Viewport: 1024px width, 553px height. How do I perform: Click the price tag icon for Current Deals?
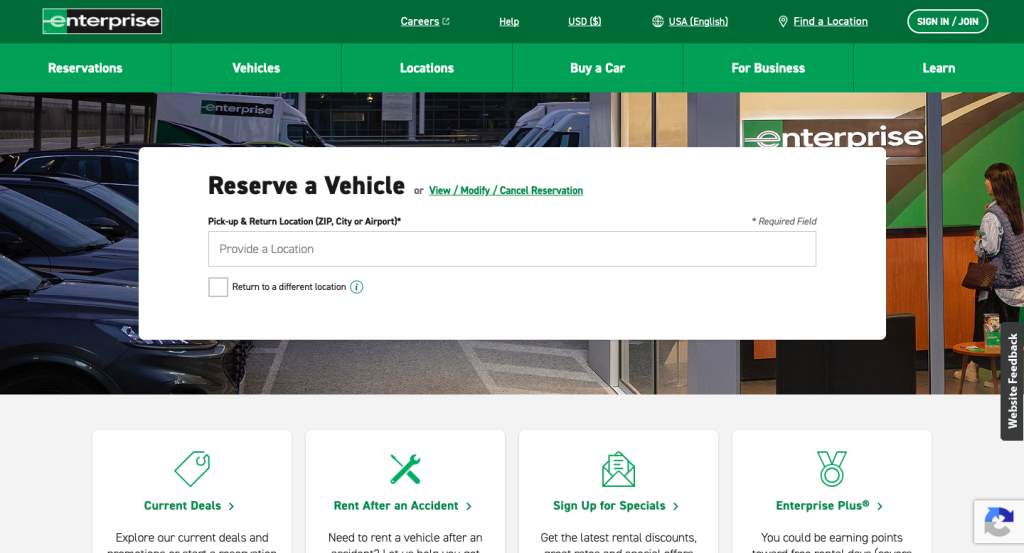[192, 468]
